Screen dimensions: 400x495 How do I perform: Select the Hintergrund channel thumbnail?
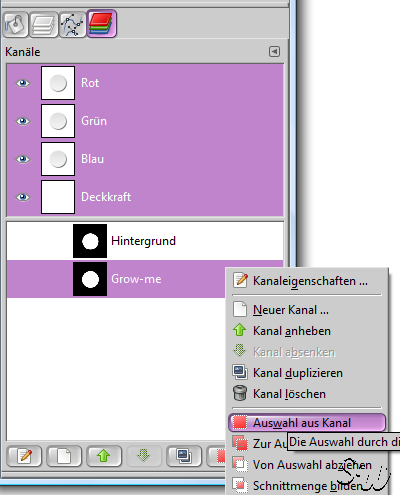[90, 241]
